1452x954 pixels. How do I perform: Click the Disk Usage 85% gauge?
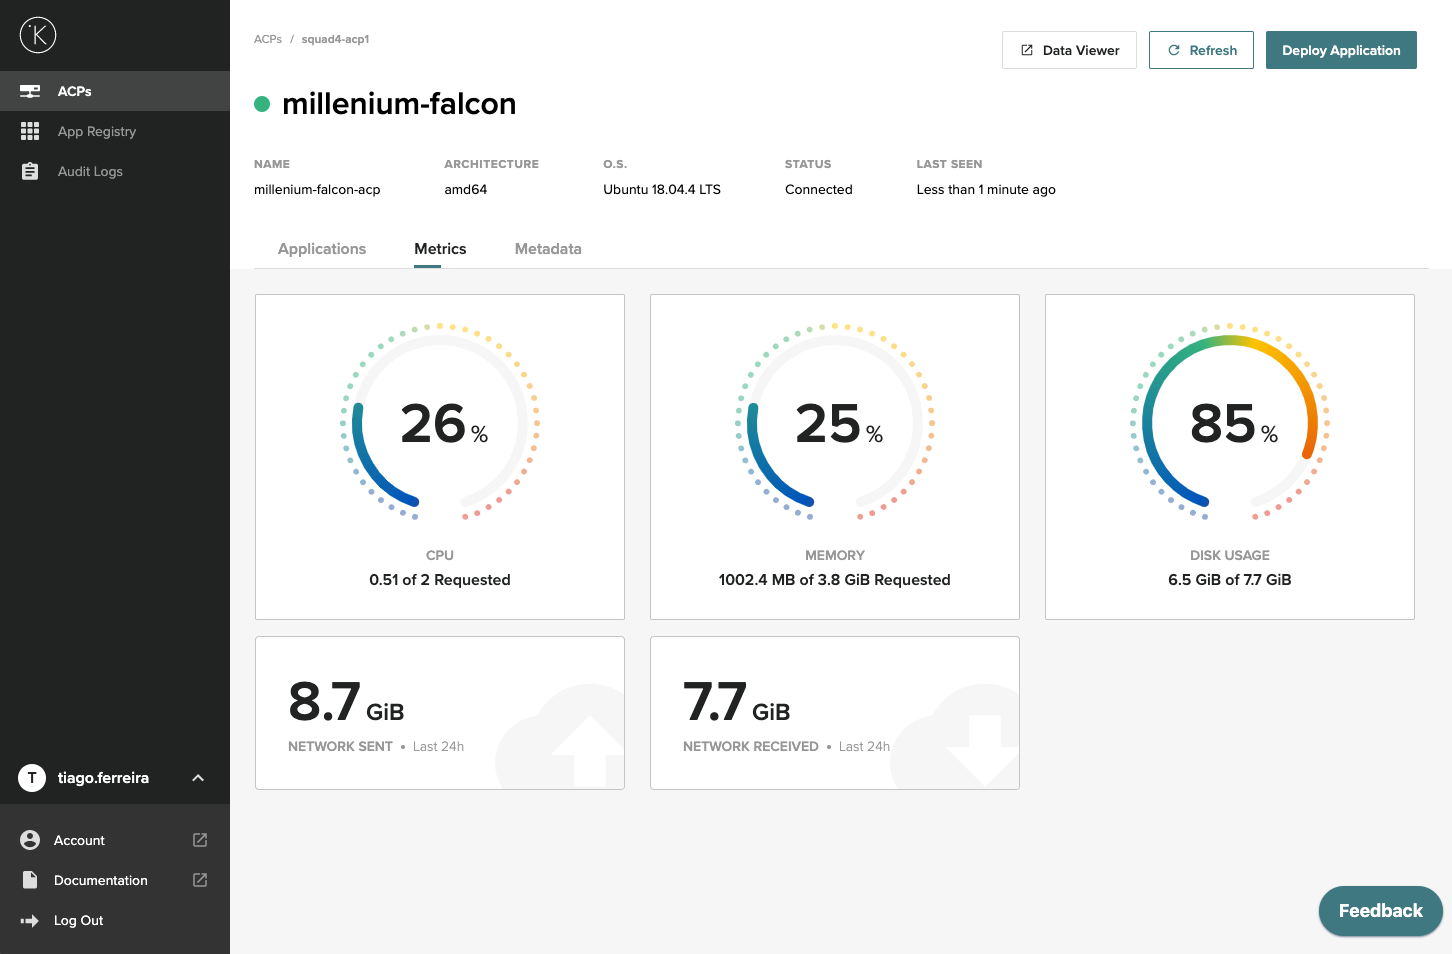[x=1230, y=422]
